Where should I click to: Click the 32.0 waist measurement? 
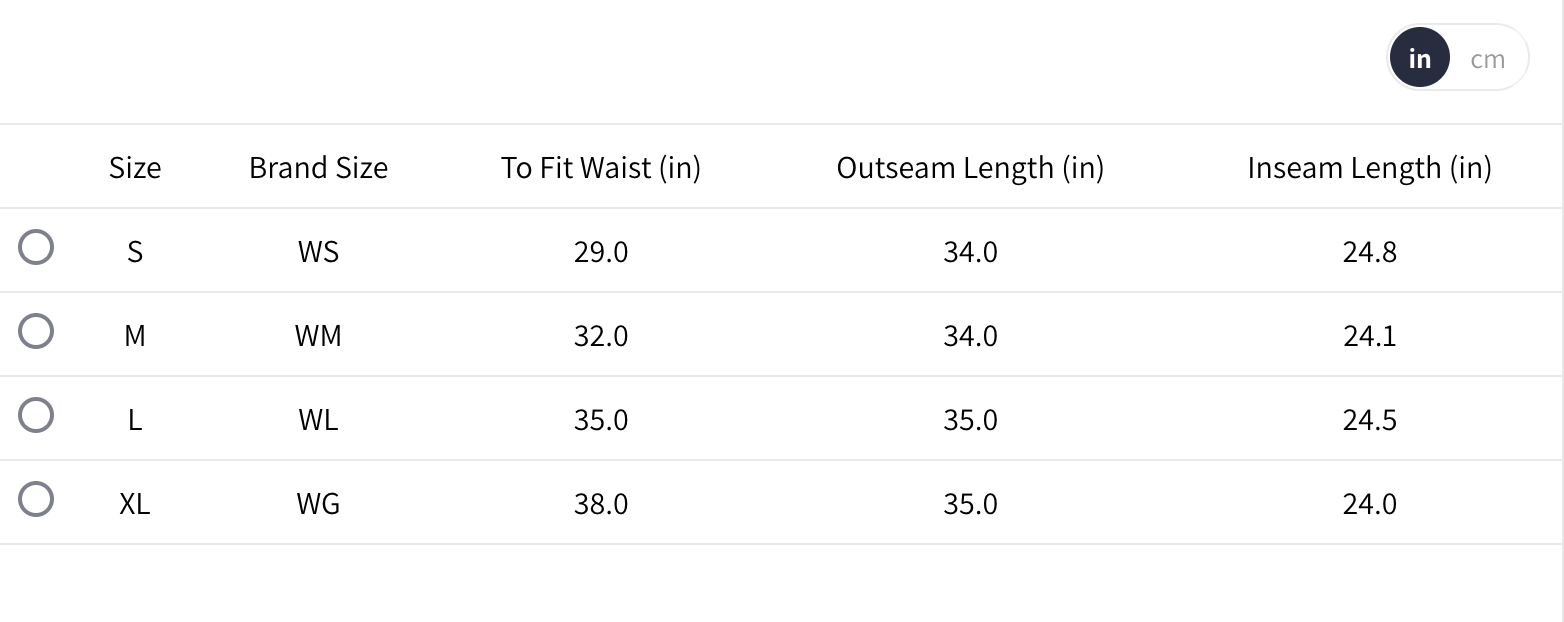pos(601,335)
